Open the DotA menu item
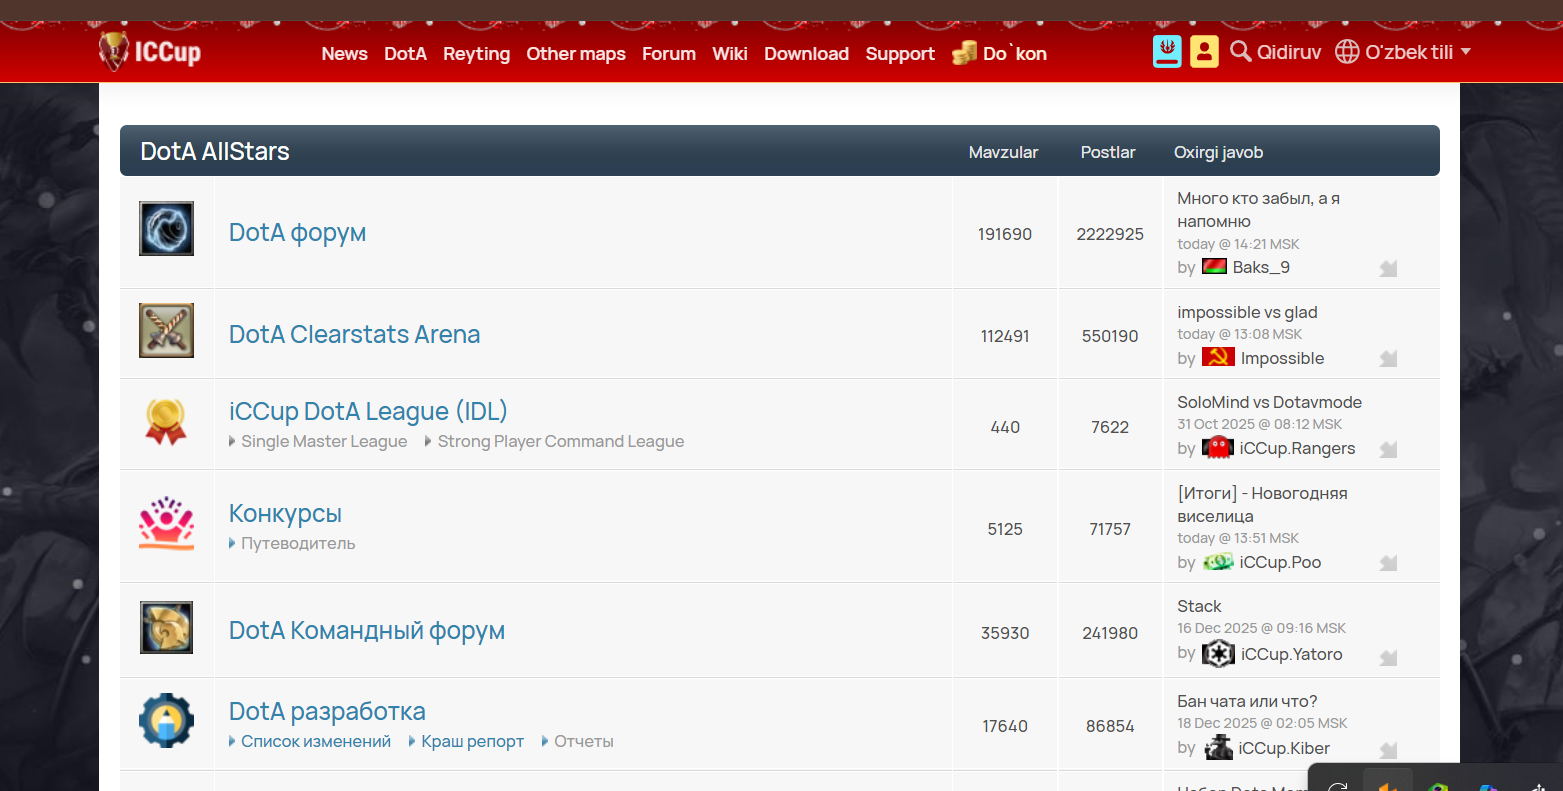This screenshot has height=791, width=1563. tap(406, 54)
